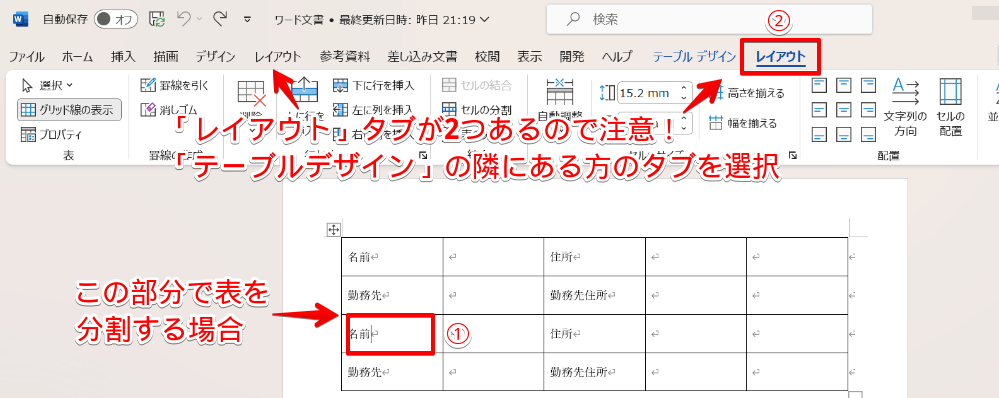Align cell text middle left
This screenshot has width=999, height=398.
(x=819, y=110)
